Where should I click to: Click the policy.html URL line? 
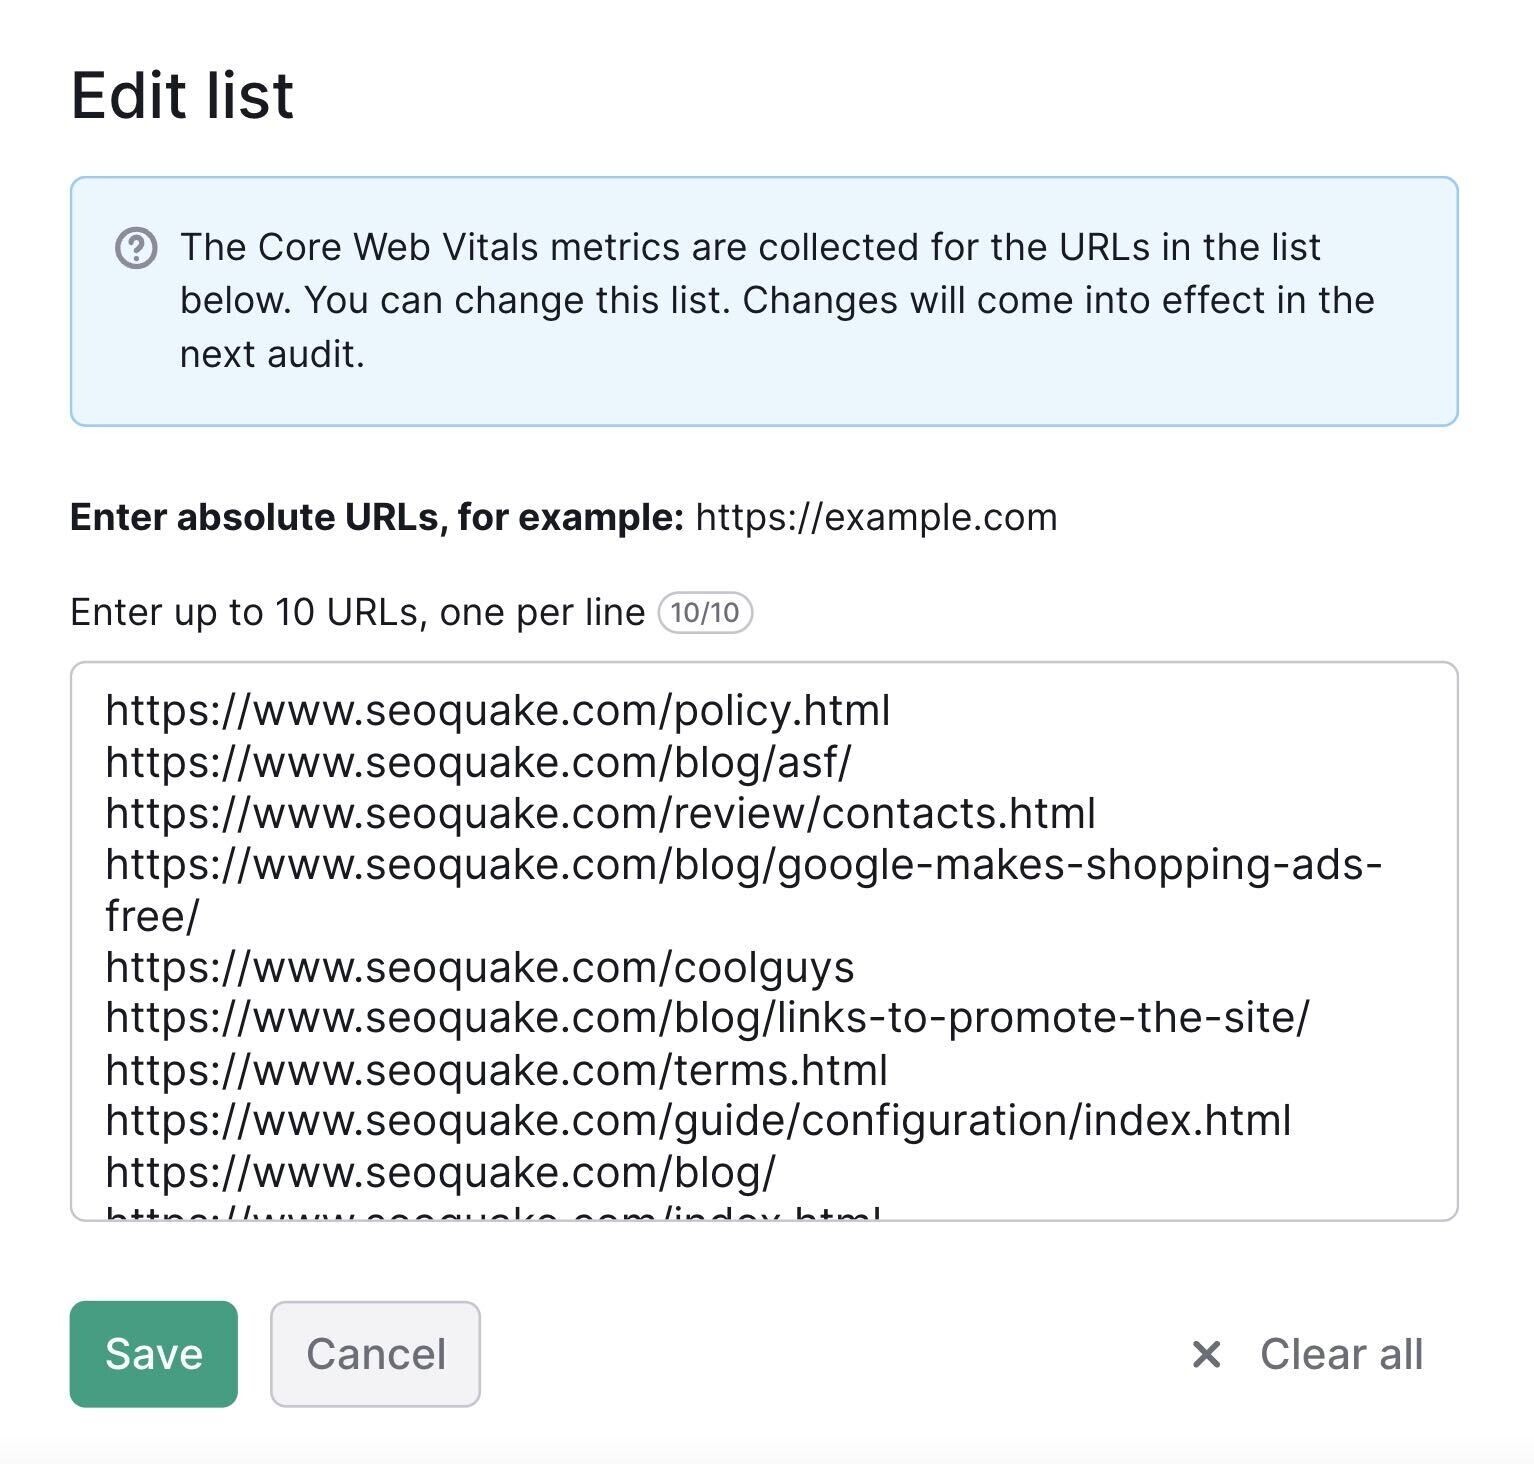[x=498, y=711]
